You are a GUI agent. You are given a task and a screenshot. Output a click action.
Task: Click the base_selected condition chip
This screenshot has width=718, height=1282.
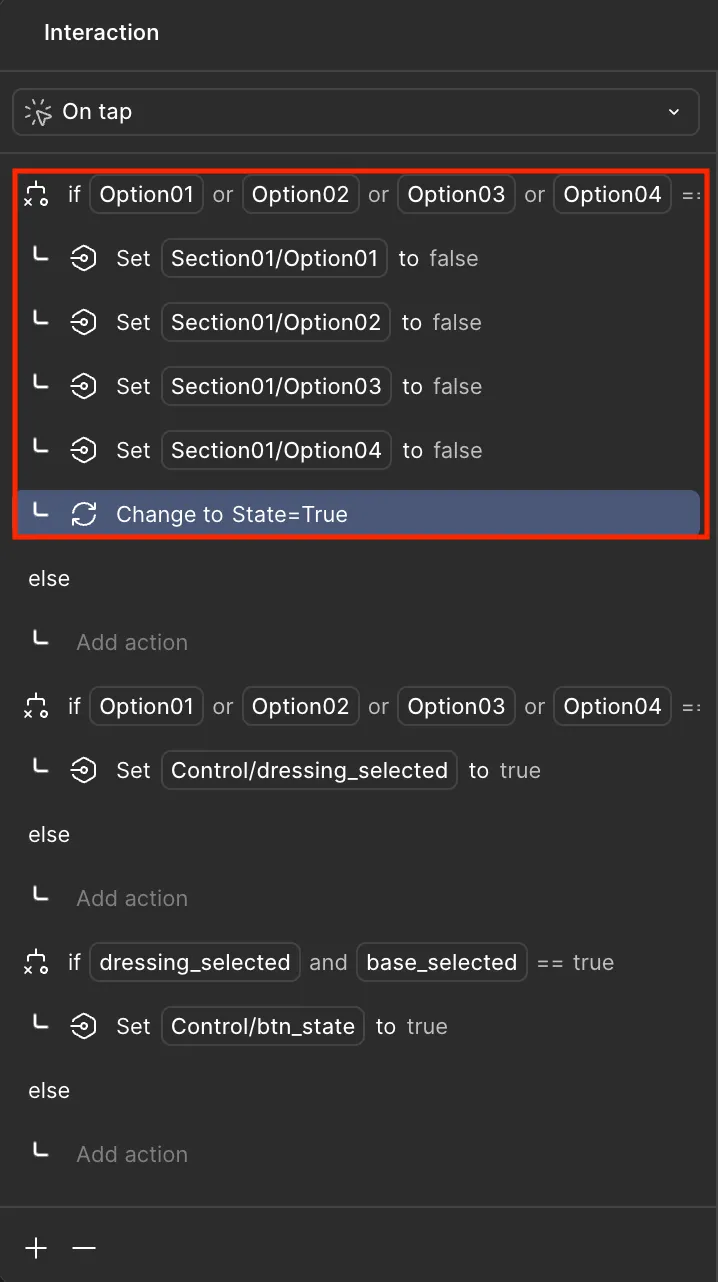(x=441, y=962)
